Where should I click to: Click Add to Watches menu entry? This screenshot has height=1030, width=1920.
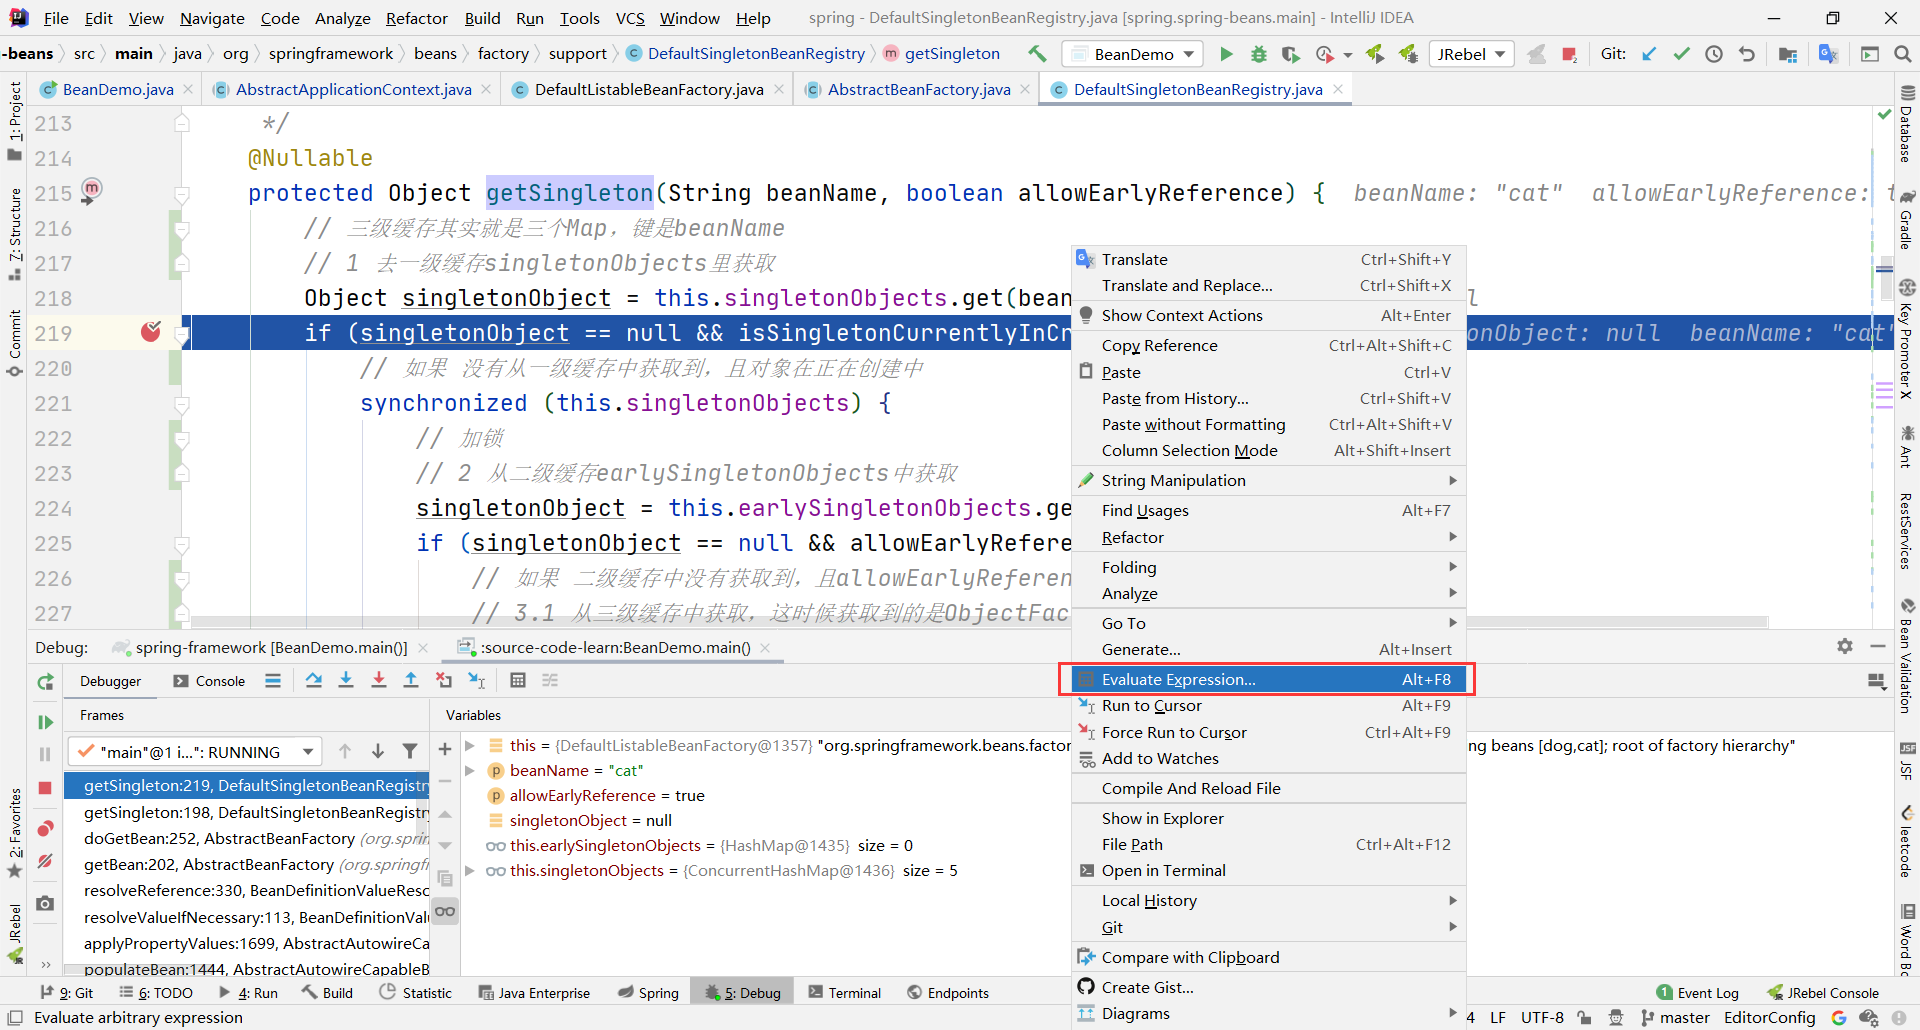pos(1268,758)
